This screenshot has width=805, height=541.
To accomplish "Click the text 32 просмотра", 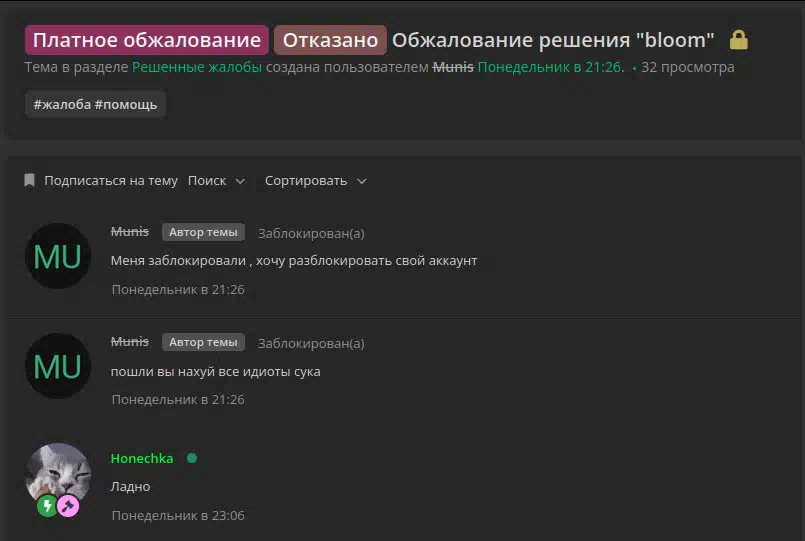I will point(687,67).
